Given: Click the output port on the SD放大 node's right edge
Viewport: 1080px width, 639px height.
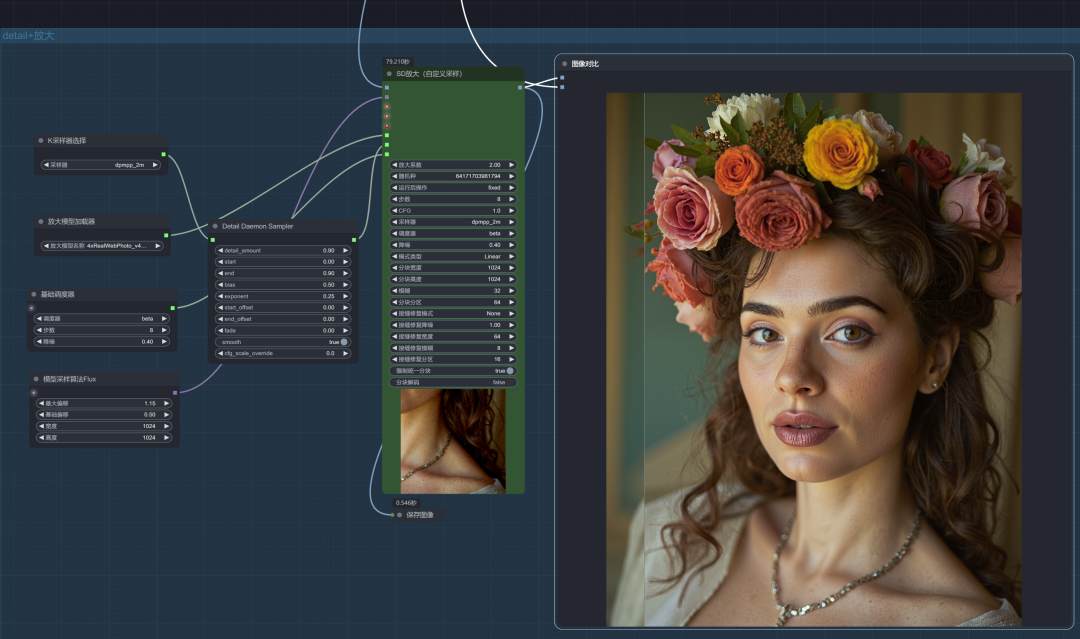Looking at the screenshot, I should pos(519,87).
